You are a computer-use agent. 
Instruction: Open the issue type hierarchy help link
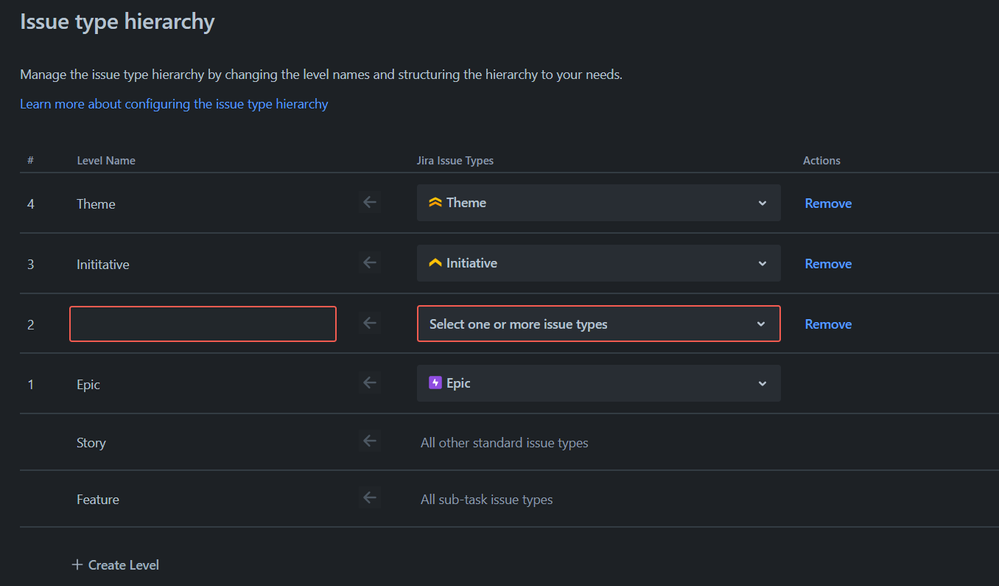click(174, 104)
